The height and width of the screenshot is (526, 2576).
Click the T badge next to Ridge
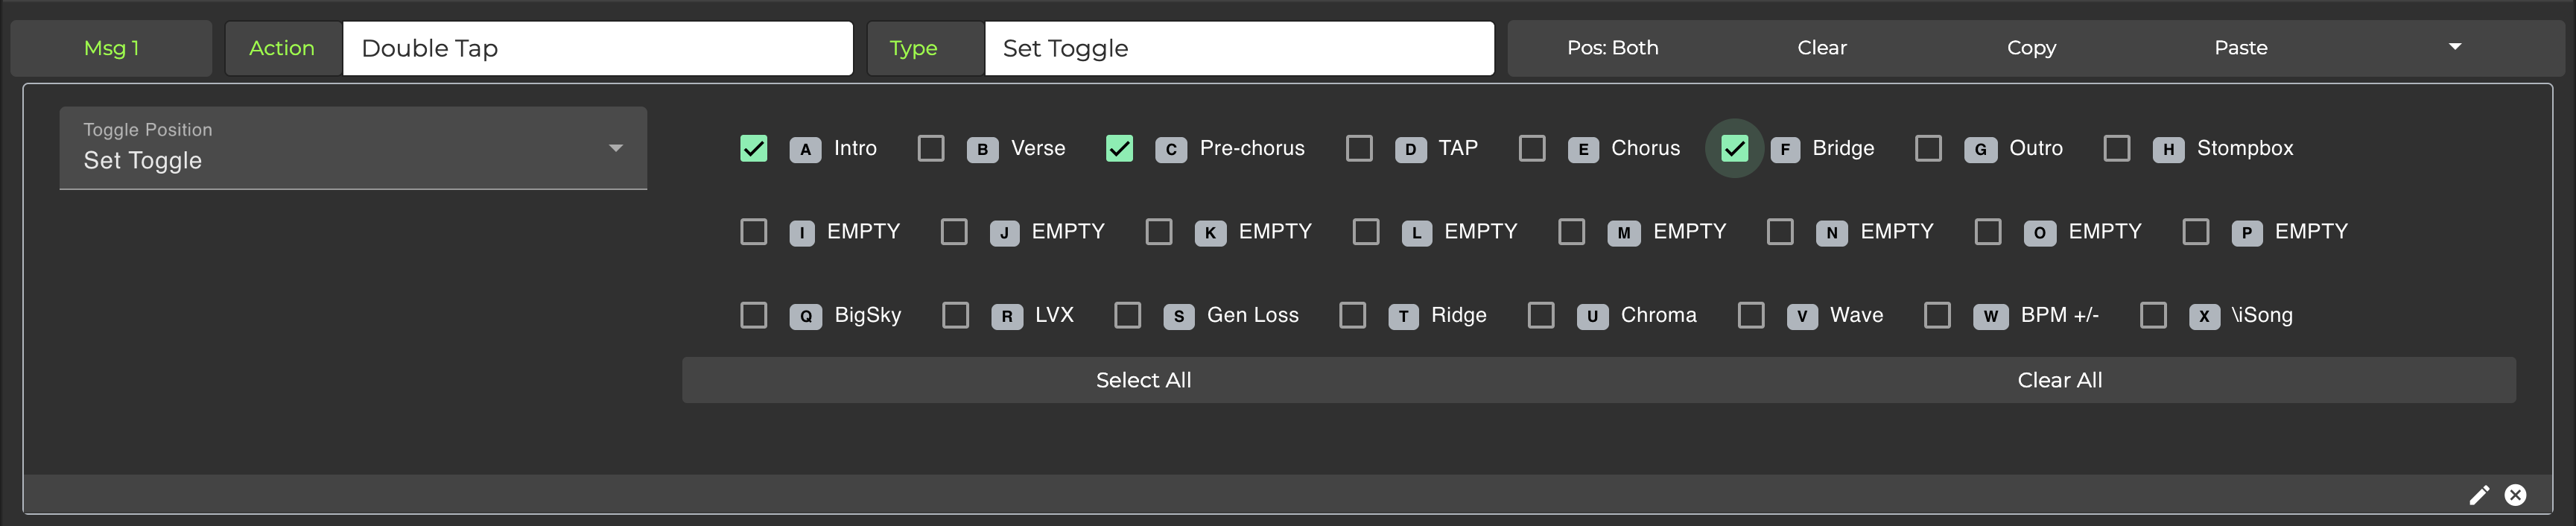pyautogui.click(x=1403, y=316)
